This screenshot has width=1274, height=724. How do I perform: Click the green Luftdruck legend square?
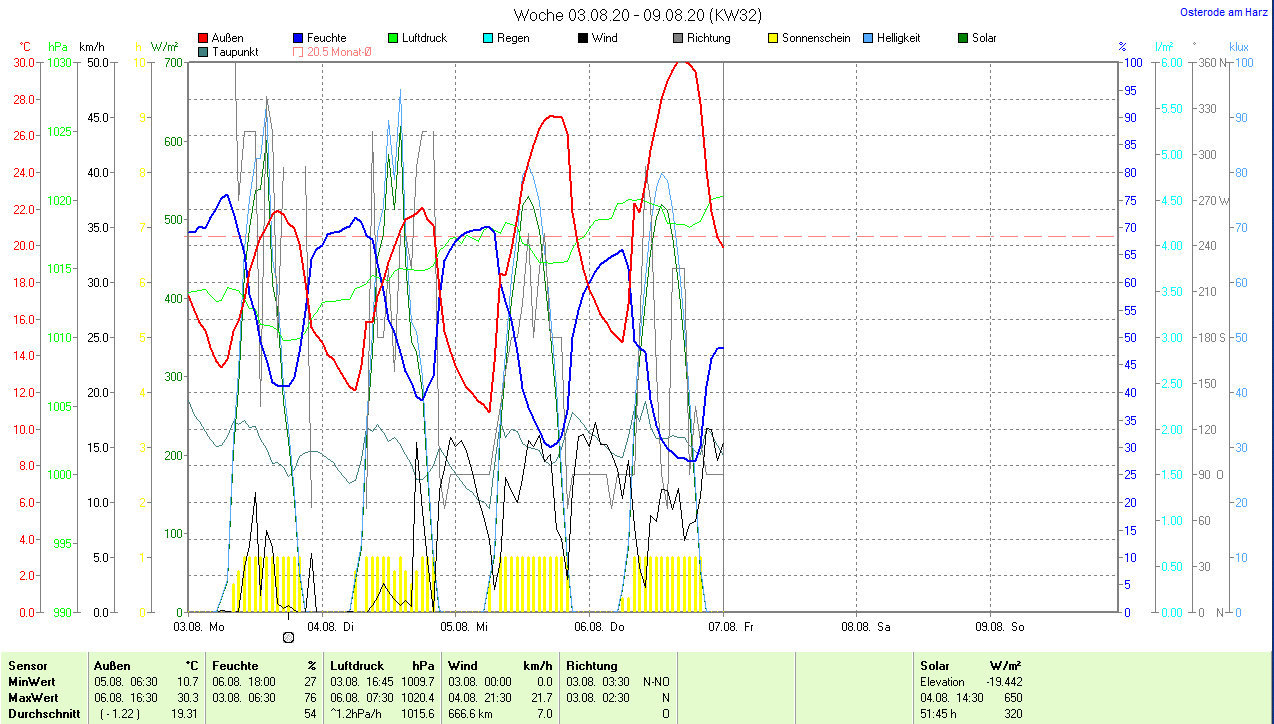tap(393, 38)
